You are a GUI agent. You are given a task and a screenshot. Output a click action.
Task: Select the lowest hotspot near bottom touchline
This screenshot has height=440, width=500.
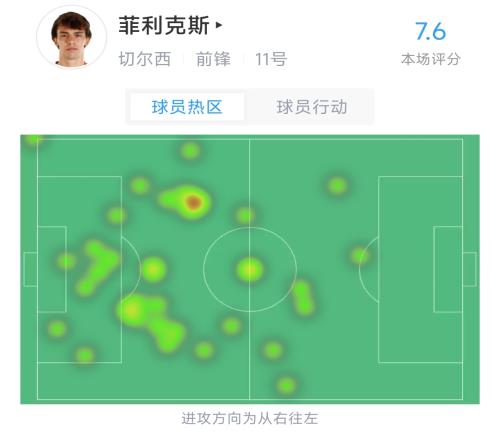tap(286, 385)
